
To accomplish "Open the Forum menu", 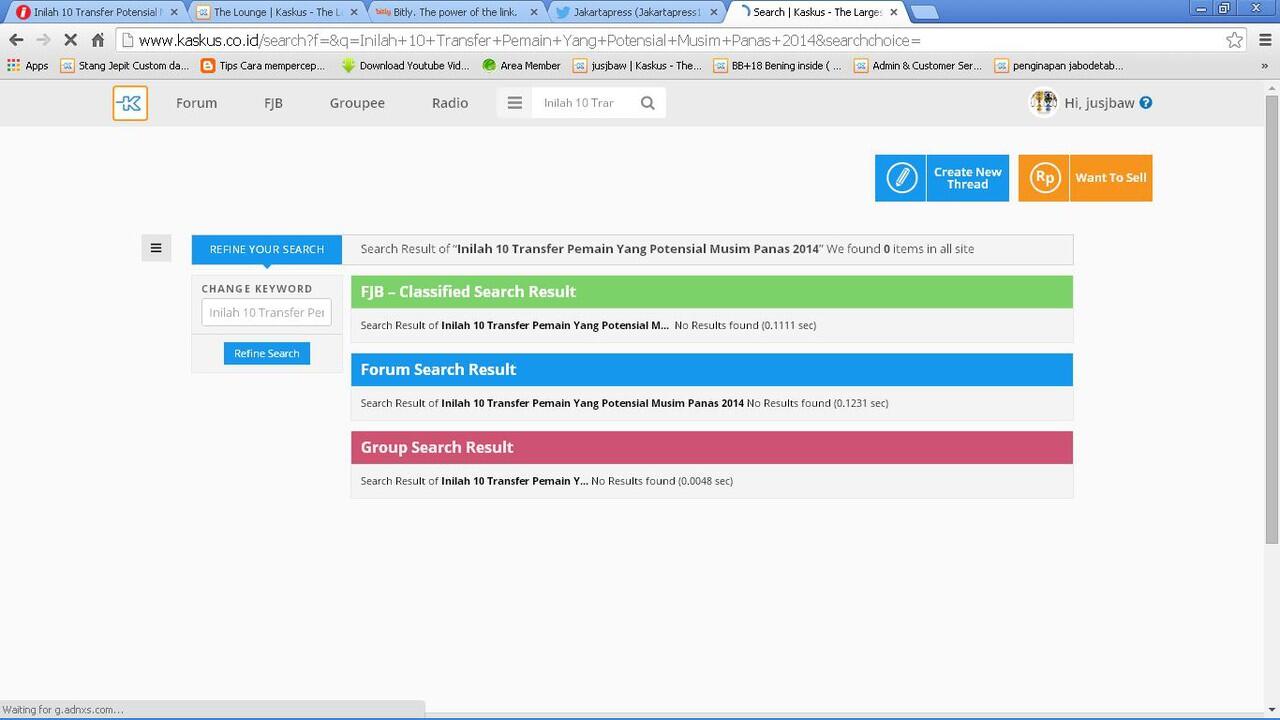I will 196,103.
